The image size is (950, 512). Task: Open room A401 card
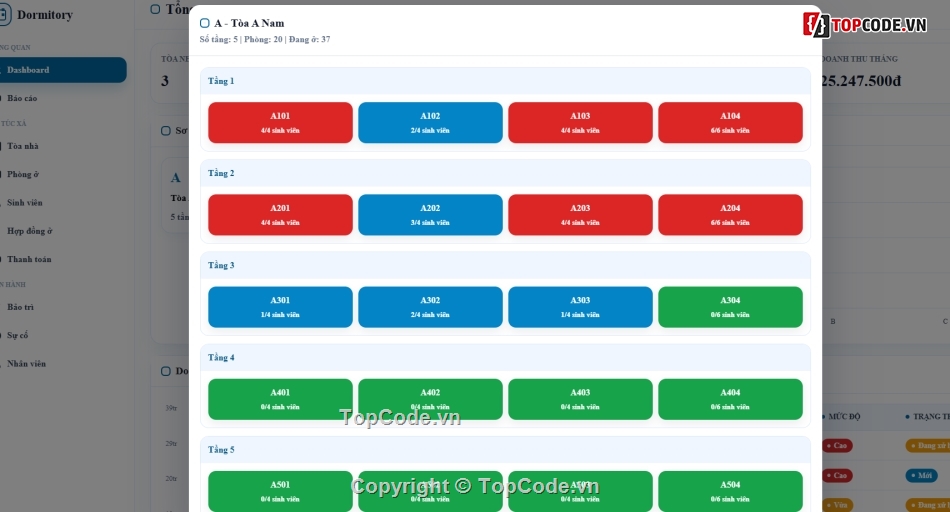280,399
